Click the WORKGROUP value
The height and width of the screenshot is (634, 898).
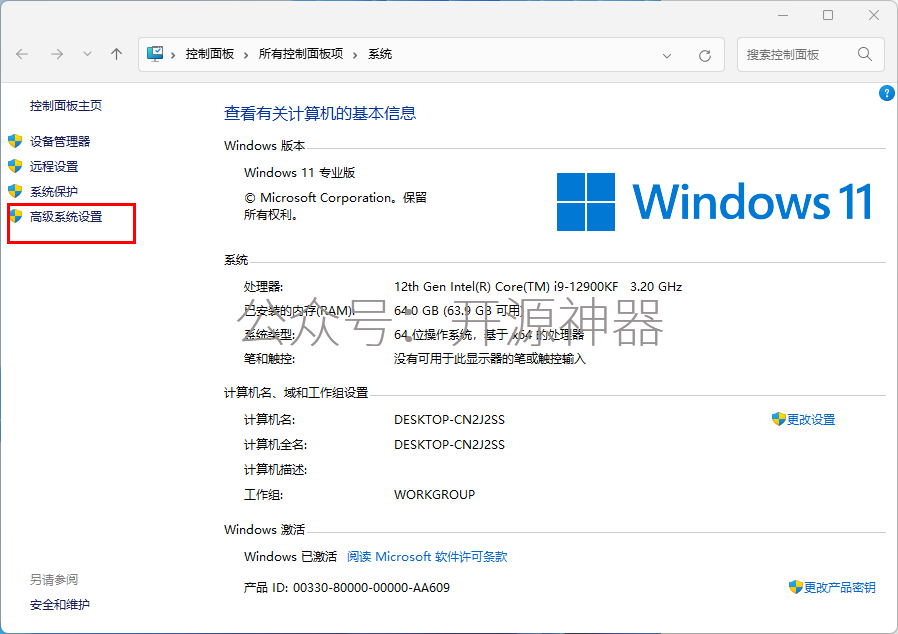point(435,495)
